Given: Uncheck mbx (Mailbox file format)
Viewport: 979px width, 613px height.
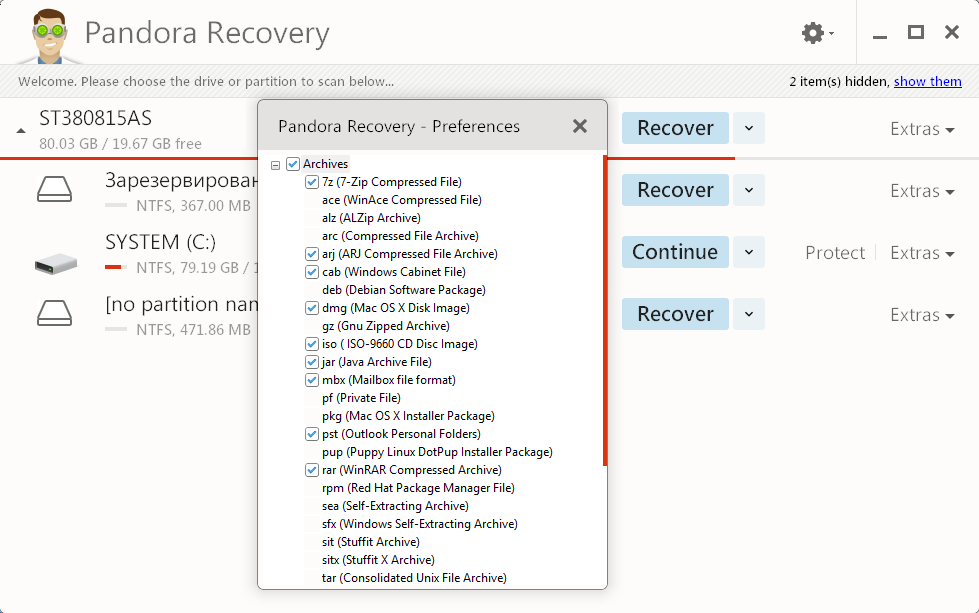Looking at the screenshot, I should click(312, 380).
